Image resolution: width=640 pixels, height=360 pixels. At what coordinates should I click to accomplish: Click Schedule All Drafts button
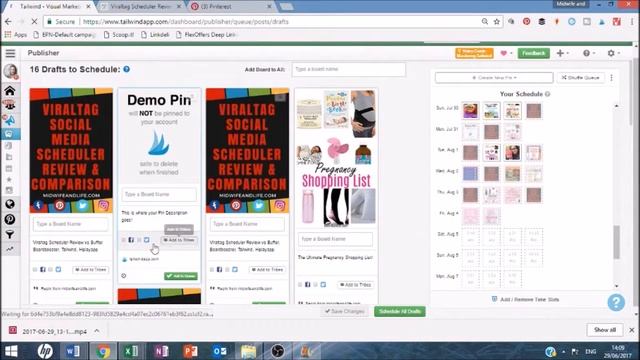(400, 311)
